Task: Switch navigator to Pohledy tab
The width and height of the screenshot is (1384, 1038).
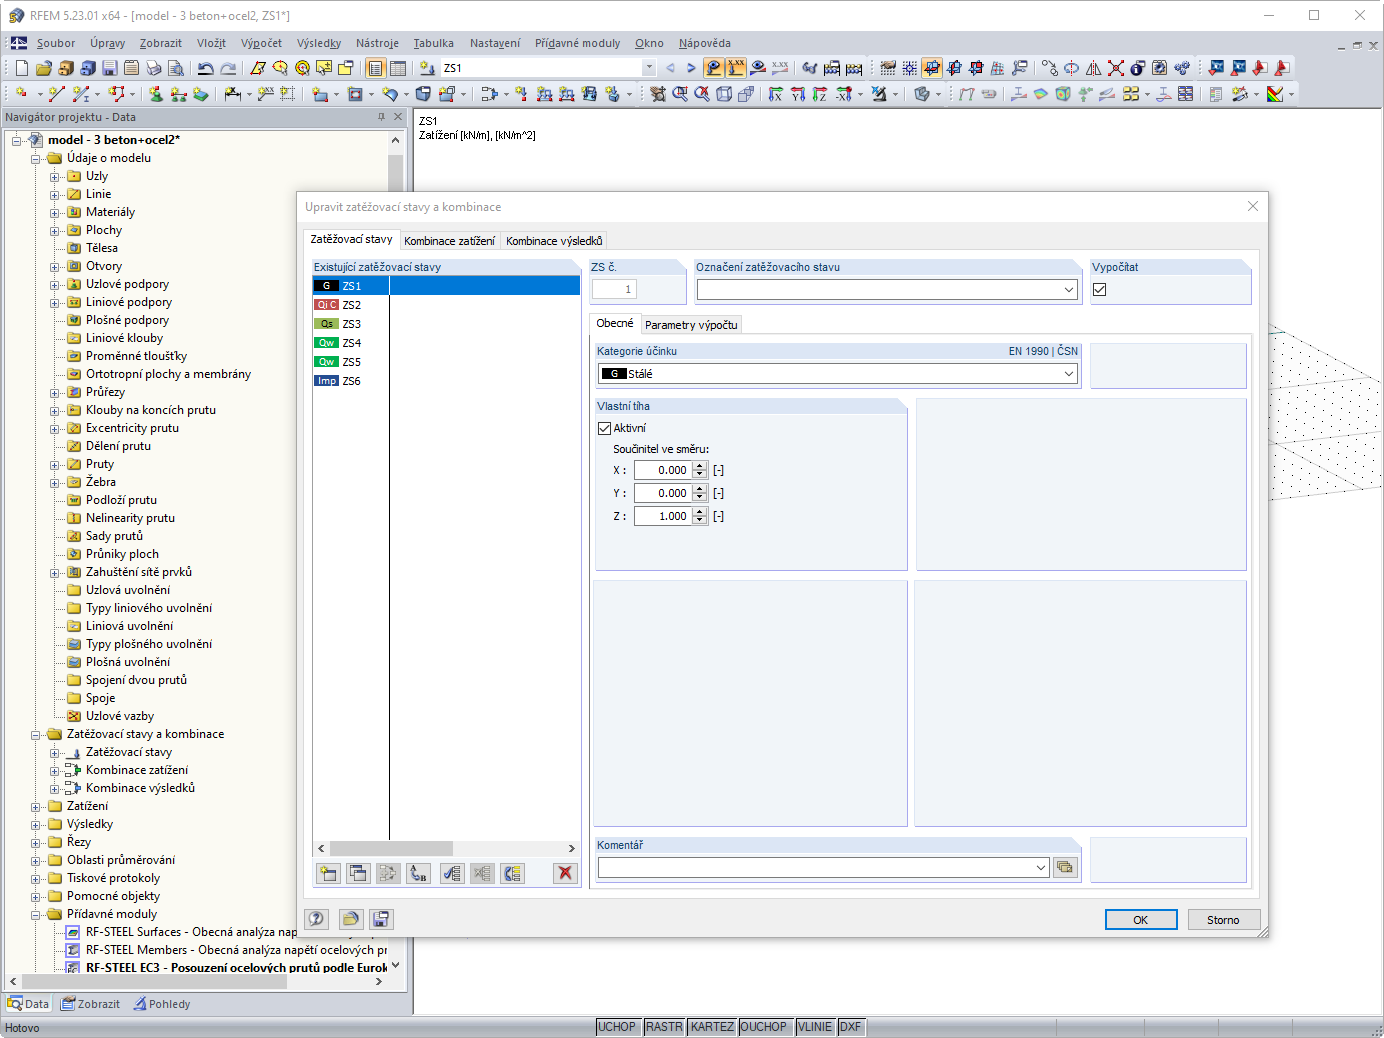Action: click(x=162, y=1004)
